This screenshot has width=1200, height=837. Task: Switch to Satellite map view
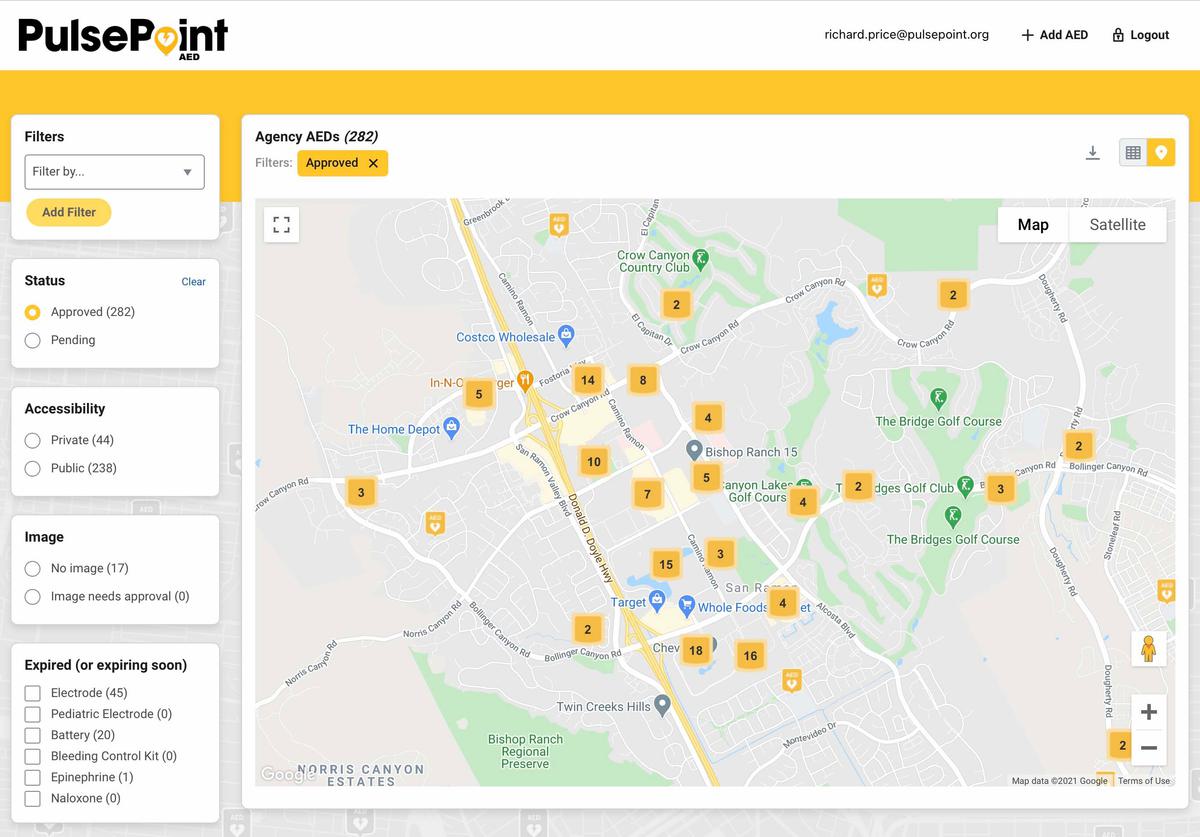[1117, 224]
